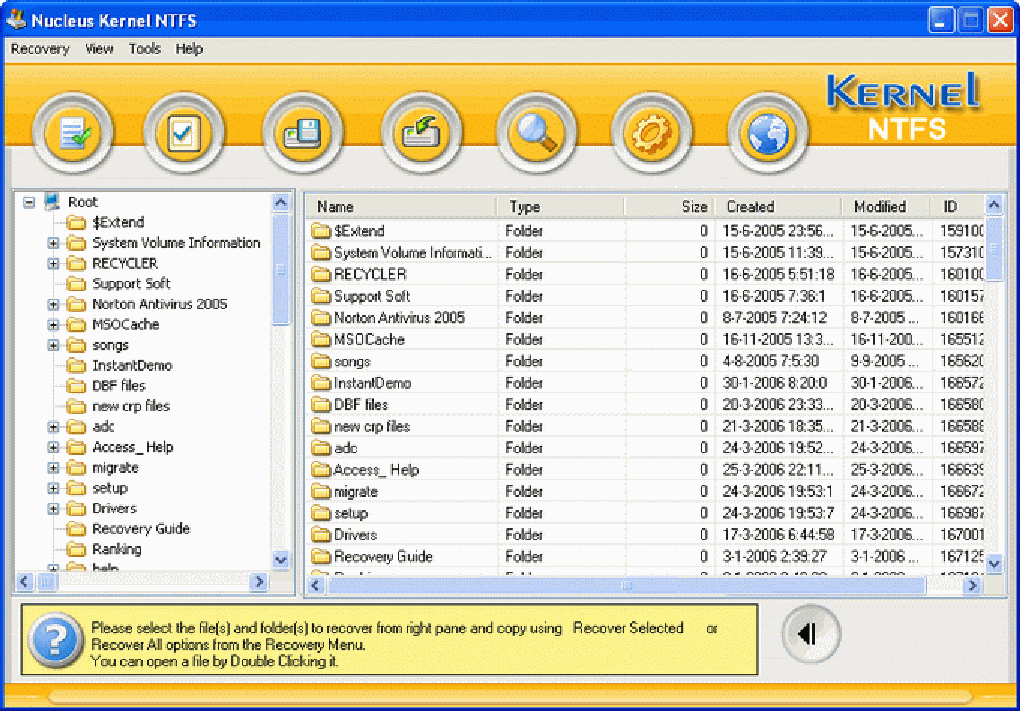Sort by Created column header
The height and width of the screenshot is (711, 1020).
pyautogui.click(x=778, y=207)
